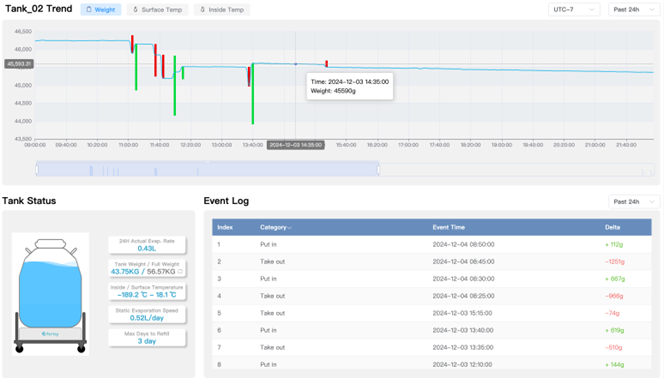The height and width of the screenshot is (378, 664).
Task: Click the tank illustration image
Action: [50, 294]
